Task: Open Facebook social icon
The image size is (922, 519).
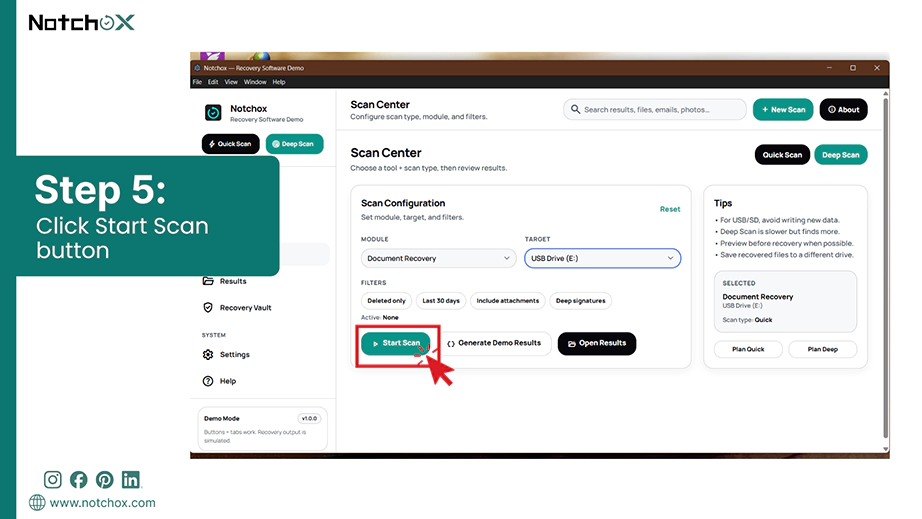Action: point(78,480)
